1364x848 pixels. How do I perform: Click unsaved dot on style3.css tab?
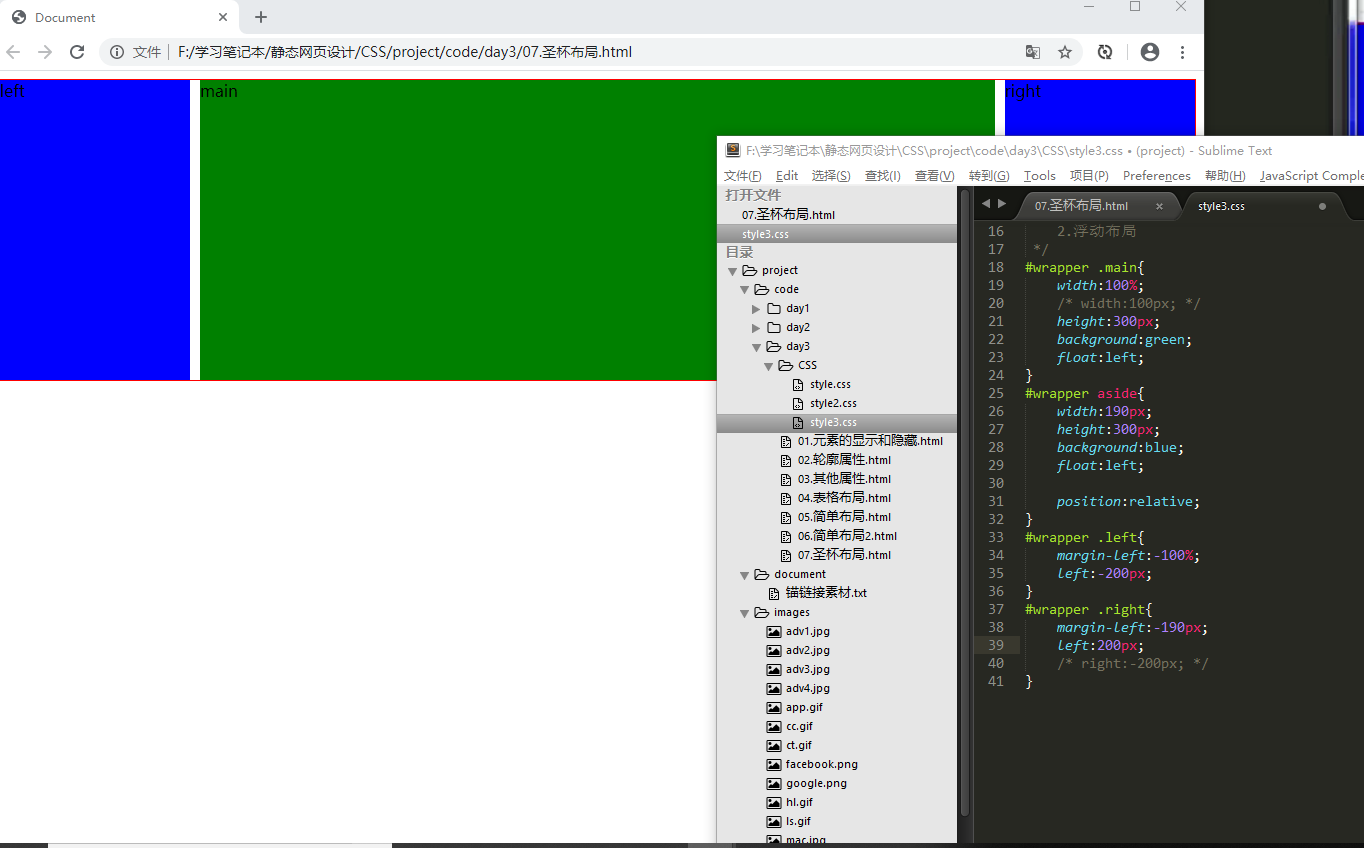tap(1322, 207)
